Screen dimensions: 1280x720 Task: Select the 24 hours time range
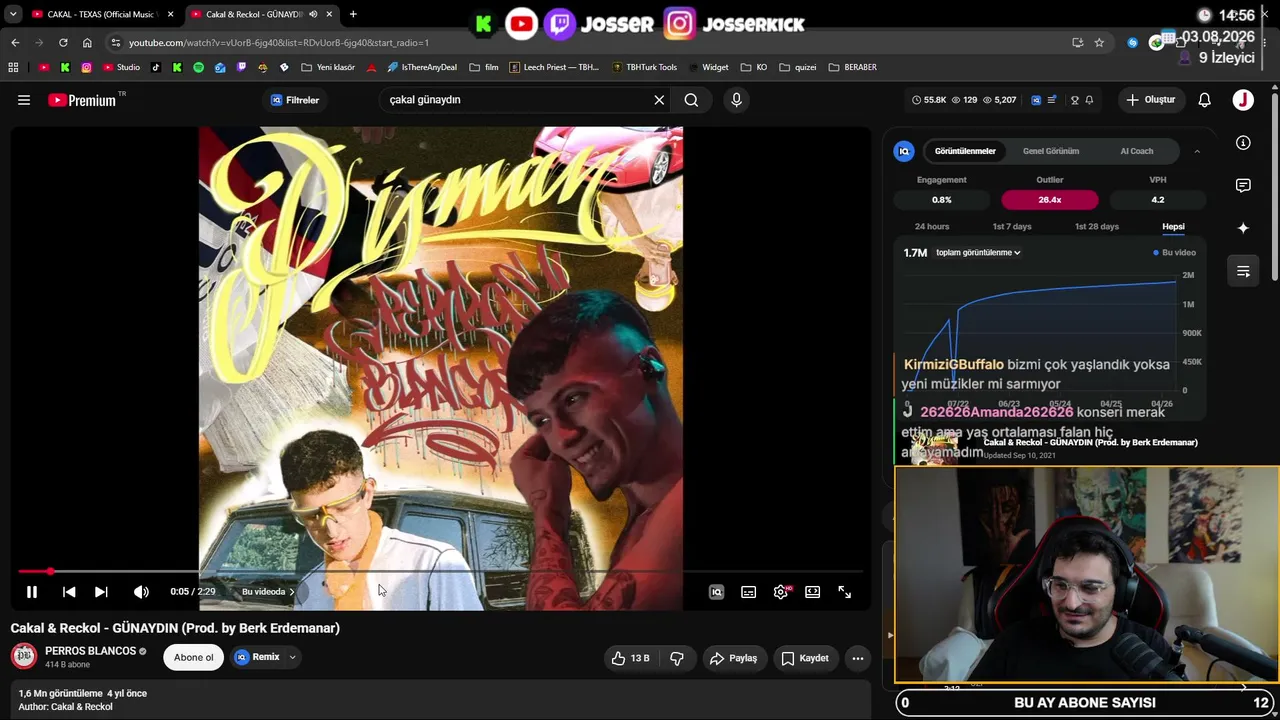pyautogui.click(x=932, y=227)
